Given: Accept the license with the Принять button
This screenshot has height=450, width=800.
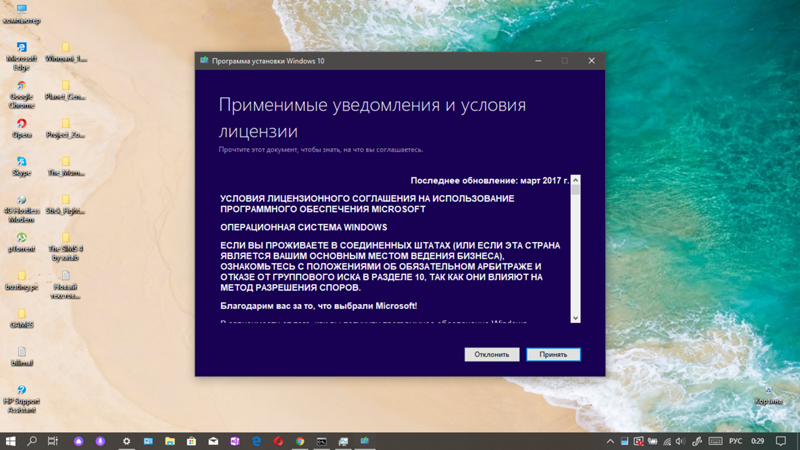Looking at the screenshot, I should [x=553, y=354].
